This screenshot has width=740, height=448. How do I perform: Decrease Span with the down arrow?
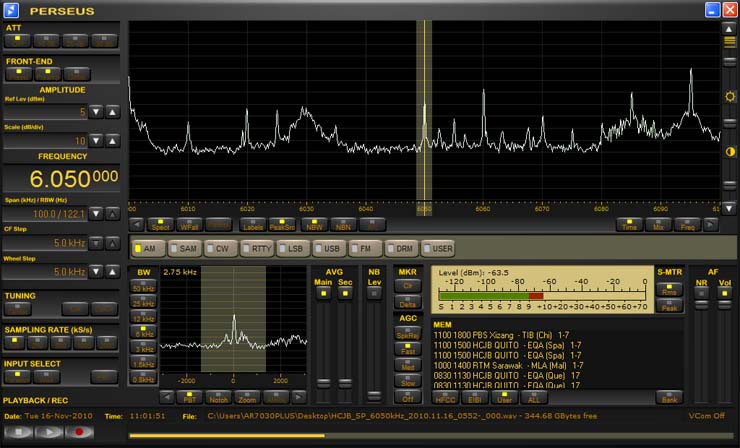pos(96,214)
